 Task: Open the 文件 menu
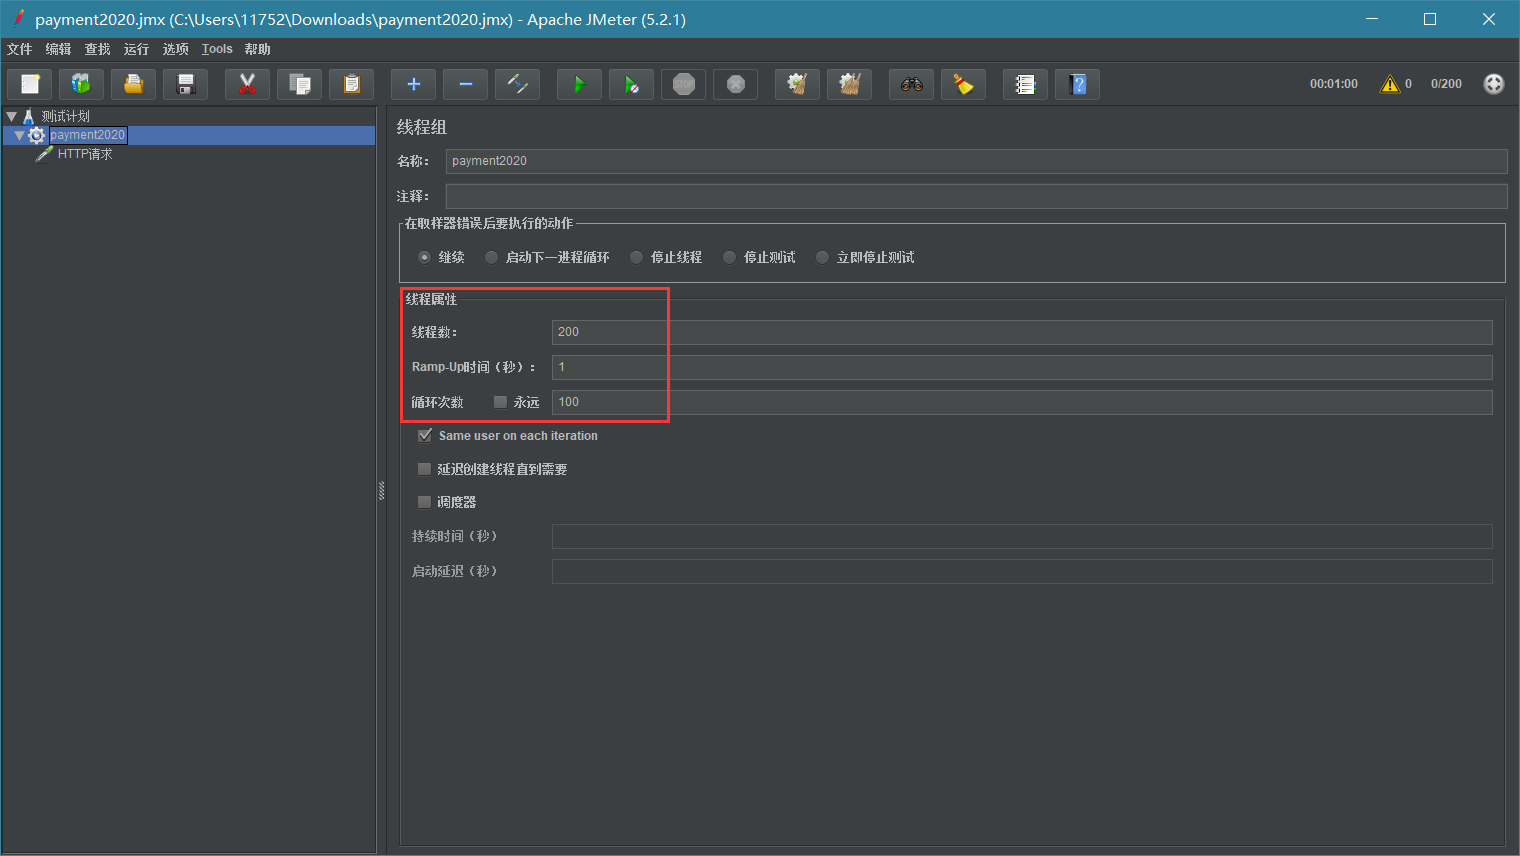[19, 49]
